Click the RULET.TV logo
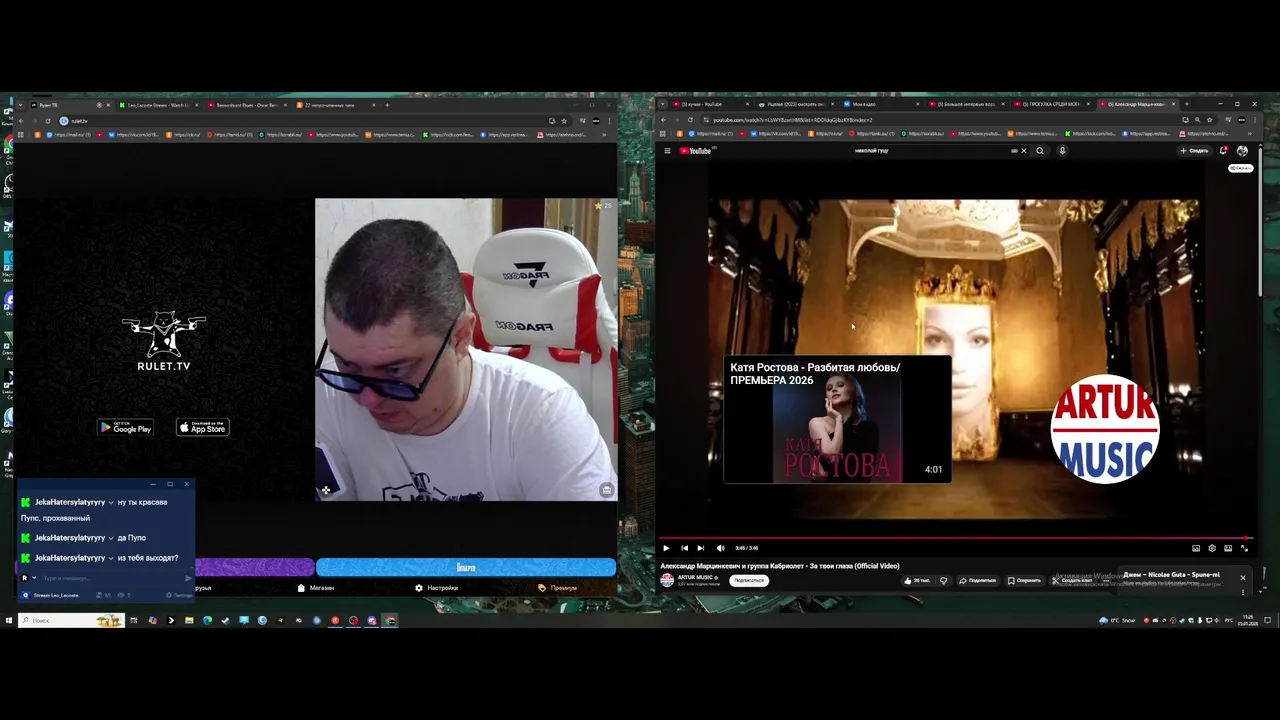Screen dimensions: 1280x720 point(164,341)
